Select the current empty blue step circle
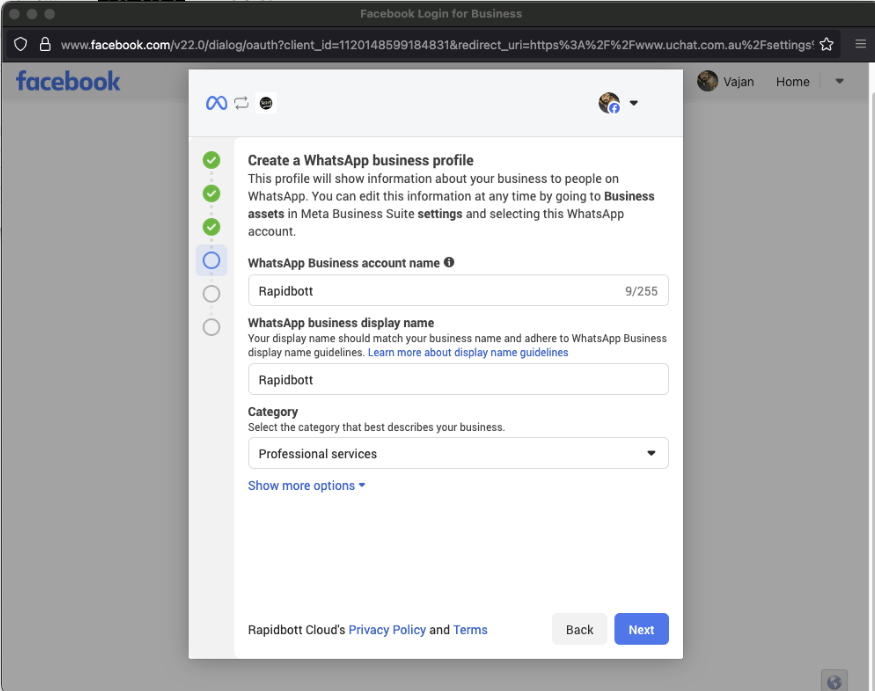Screen dimensions: 875x691 pyautogui.click(x=211, y=260)
